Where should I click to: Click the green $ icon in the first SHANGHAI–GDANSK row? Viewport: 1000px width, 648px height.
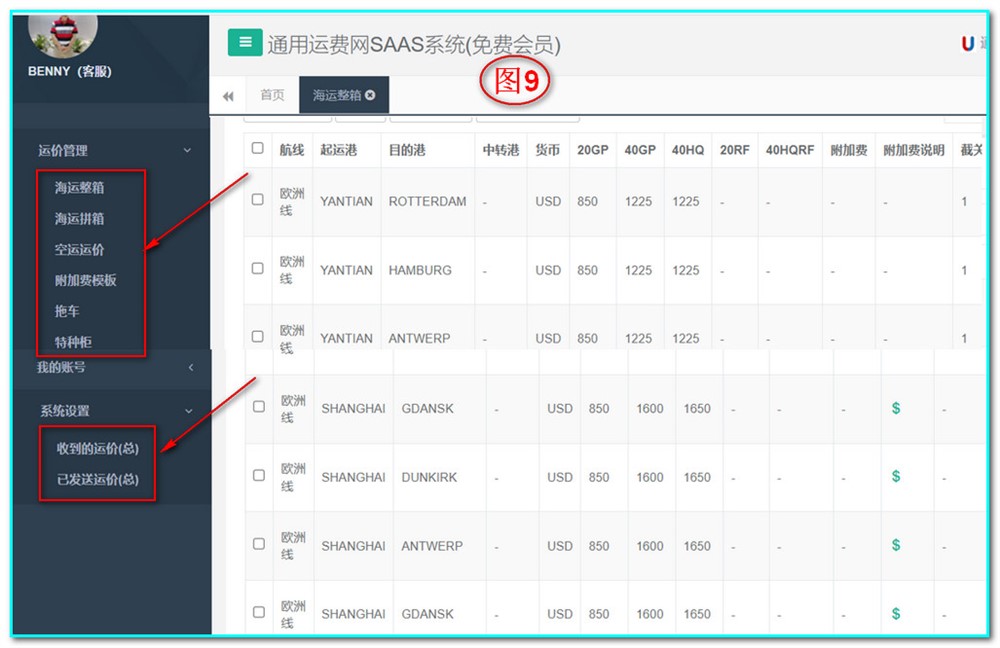coord(896,408)
